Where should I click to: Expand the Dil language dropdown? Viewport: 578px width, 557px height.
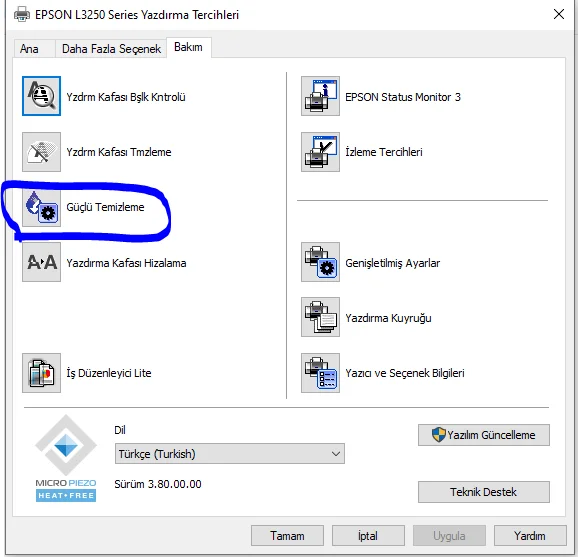click(230, 454)
